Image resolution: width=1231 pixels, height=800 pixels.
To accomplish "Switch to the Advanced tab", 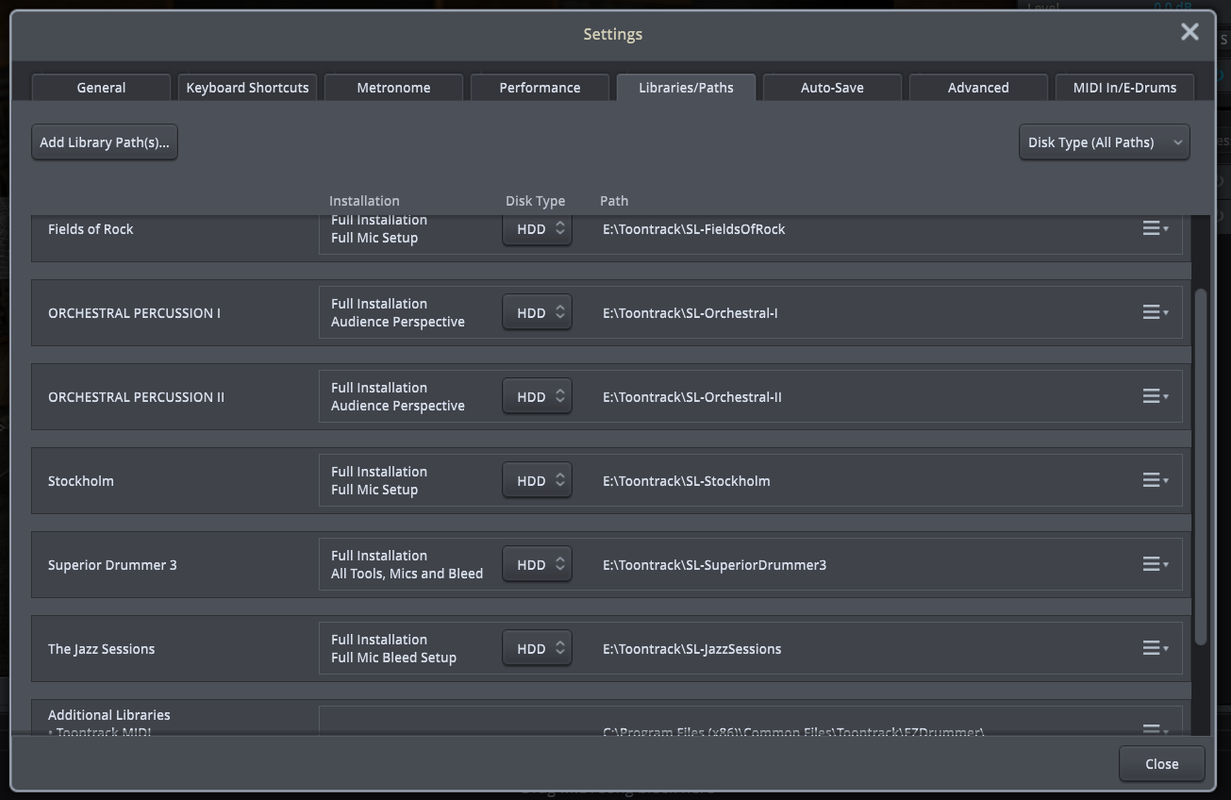I will pyautogui.click(x=978, y=87).
